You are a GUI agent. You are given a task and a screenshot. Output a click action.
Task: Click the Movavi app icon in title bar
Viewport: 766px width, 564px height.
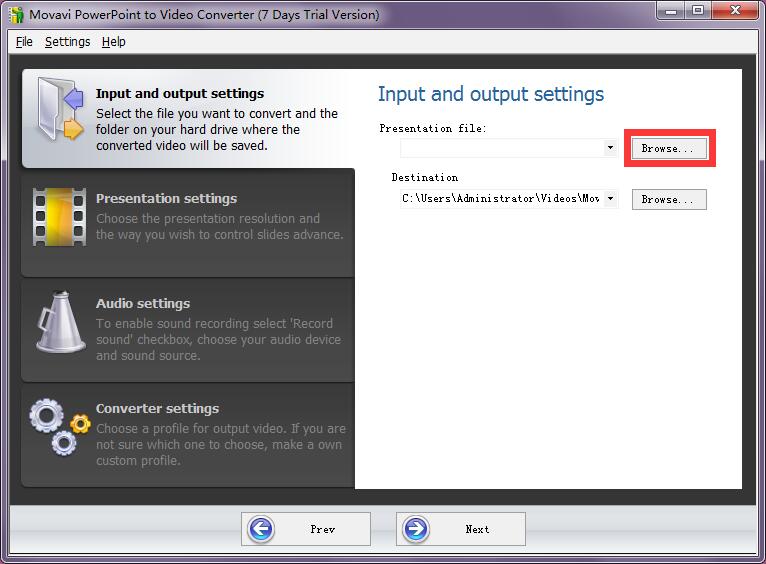16,15
